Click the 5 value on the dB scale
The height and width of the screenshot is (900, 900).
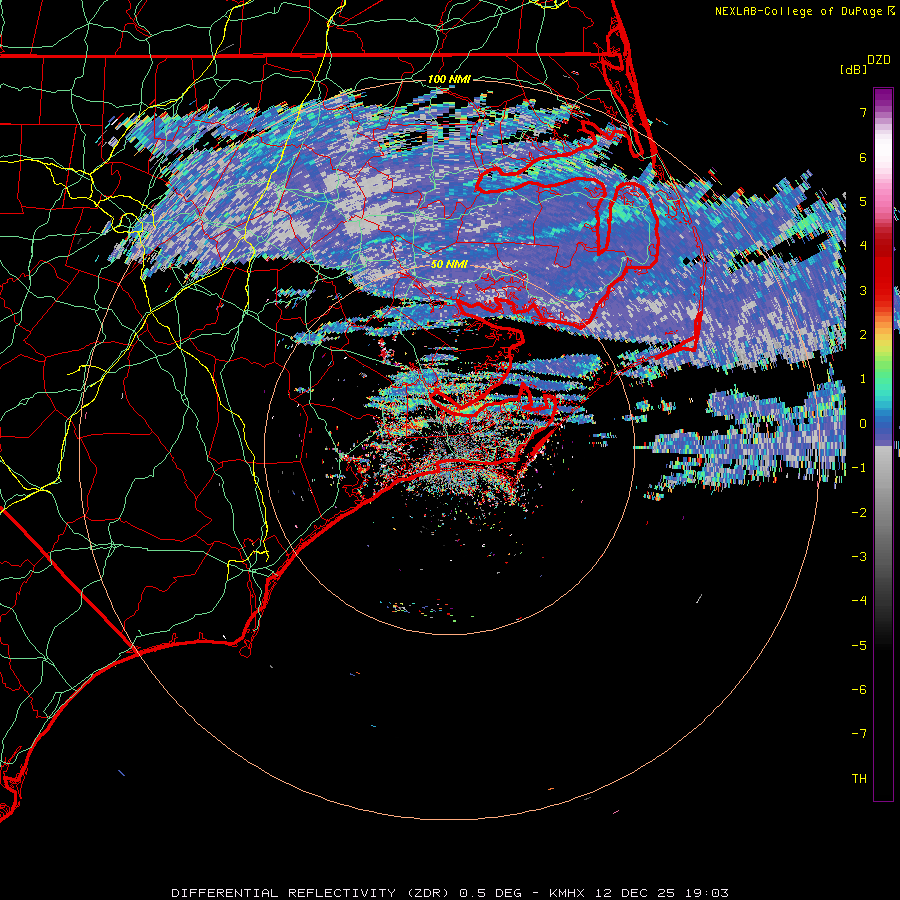863,201
